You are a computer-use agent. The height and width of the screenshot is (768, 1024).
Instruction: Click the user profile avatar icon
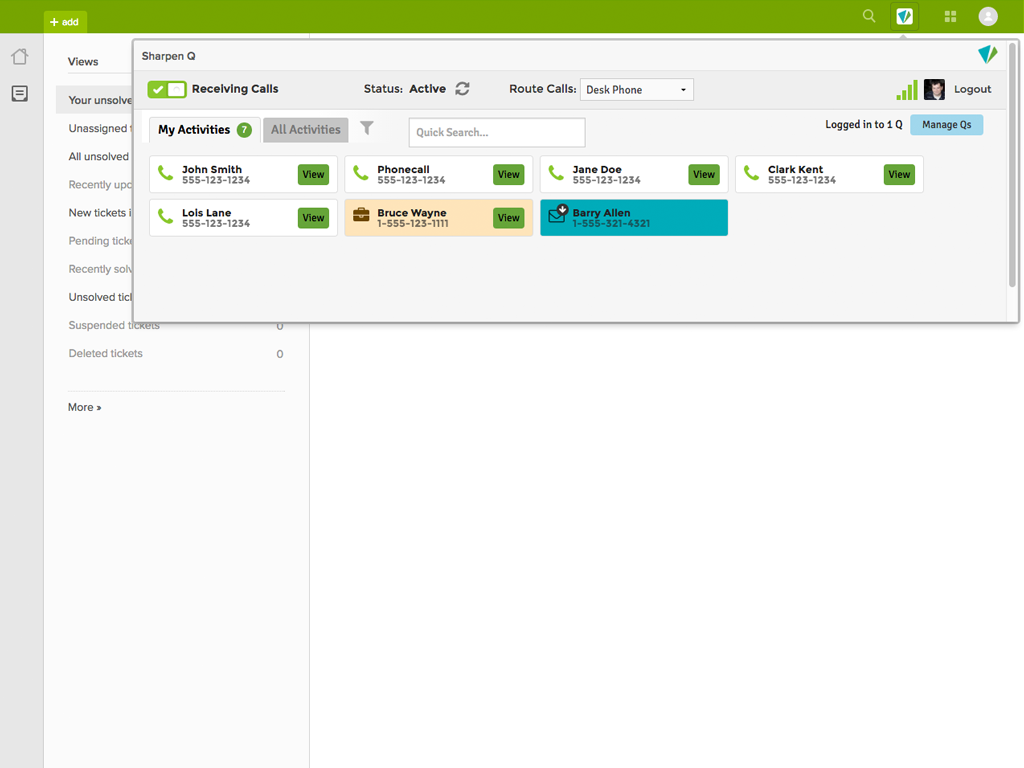click(x=988, y=17)
